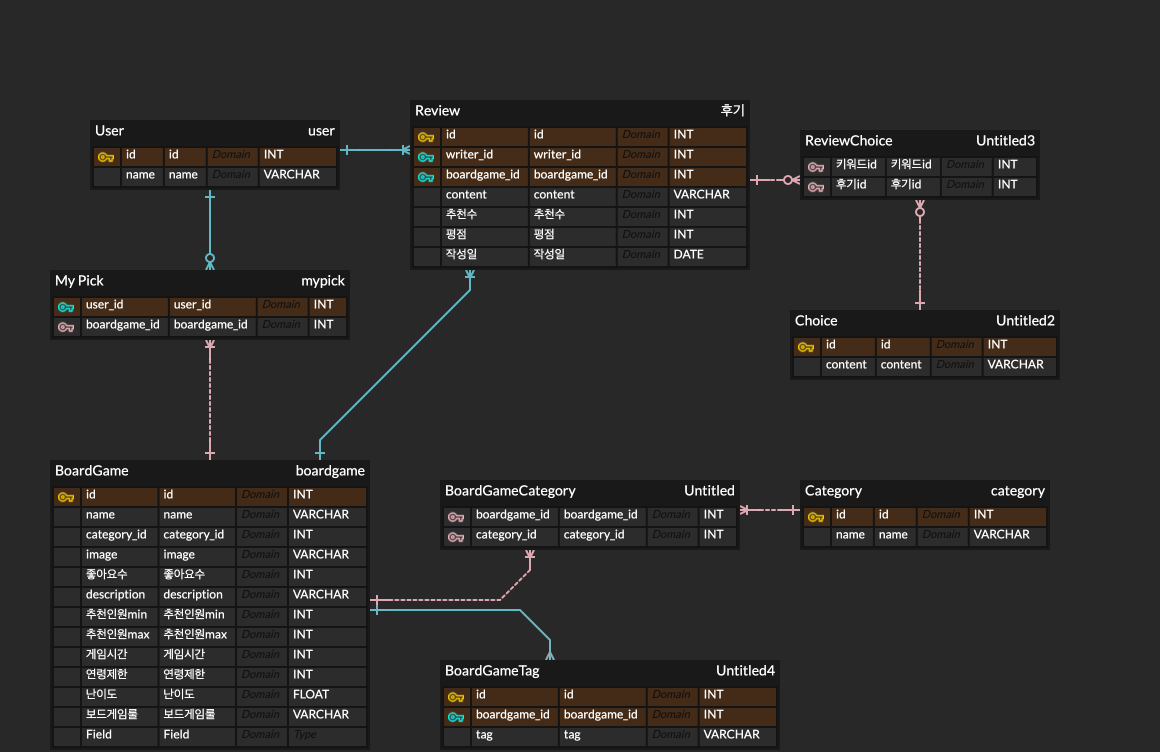Click key icon beside BoardGameCategory boardgame_id
Screen dimensions: 1160x752
click(456, 517)
